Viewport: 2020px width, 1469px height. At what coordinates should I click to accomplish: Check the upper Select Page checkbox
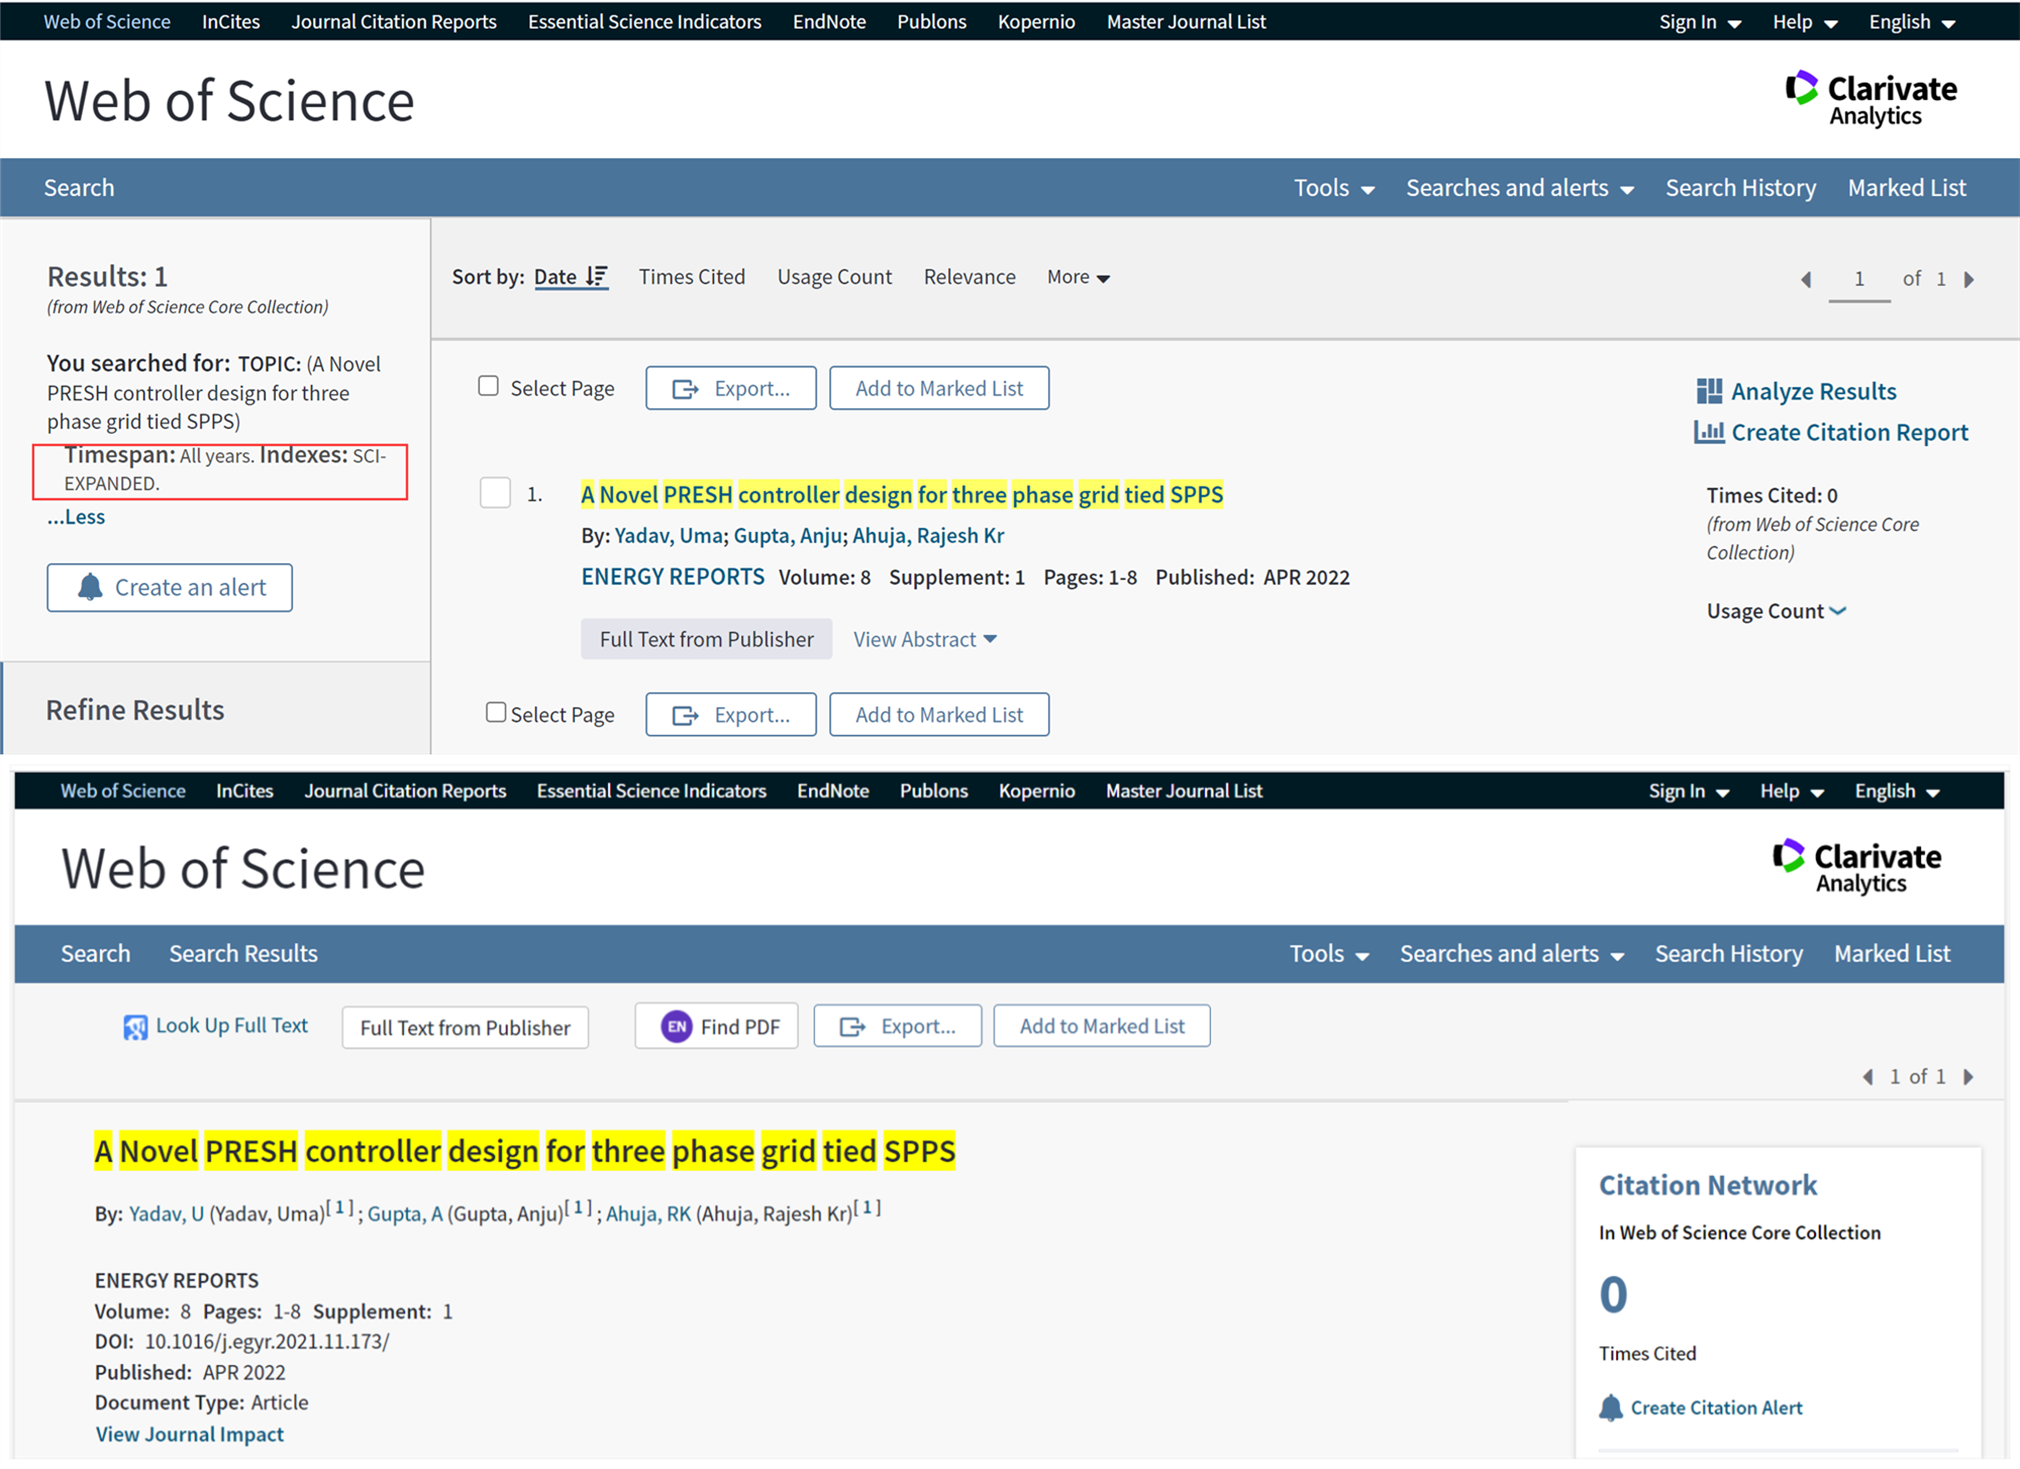(488, 386)
